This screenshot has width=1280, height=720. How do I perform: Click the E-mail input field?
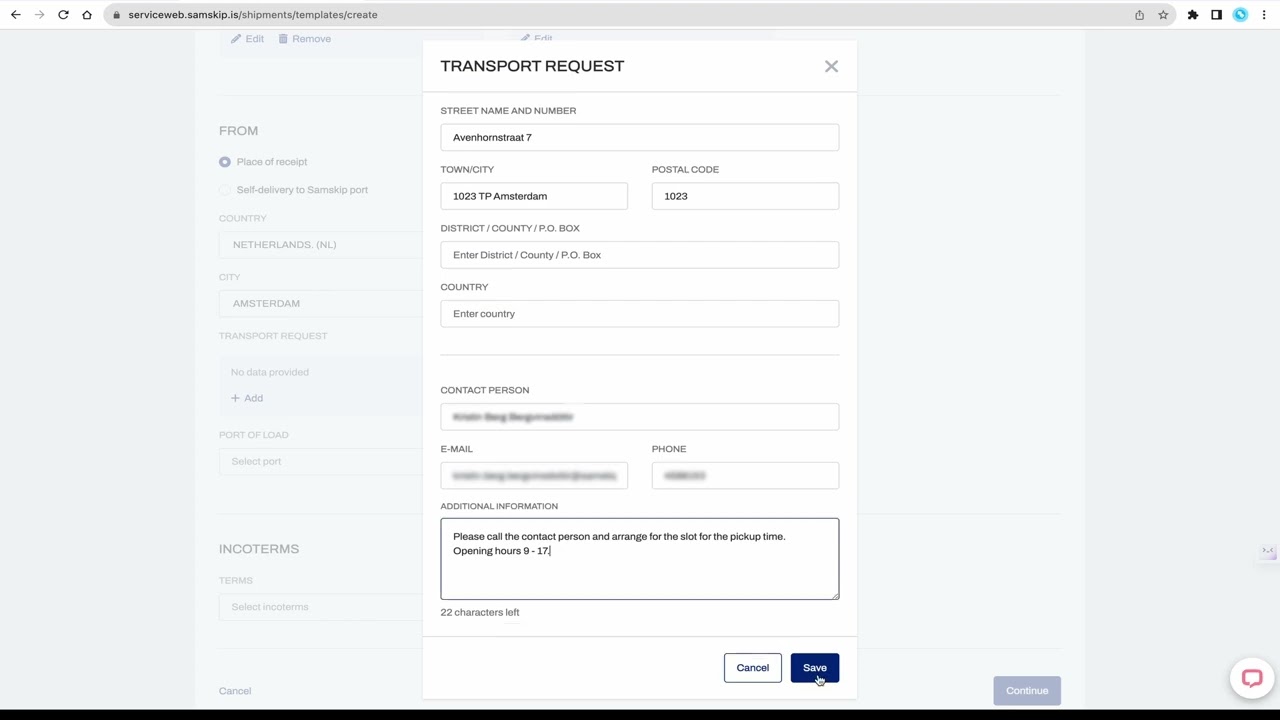coord(534,476)
